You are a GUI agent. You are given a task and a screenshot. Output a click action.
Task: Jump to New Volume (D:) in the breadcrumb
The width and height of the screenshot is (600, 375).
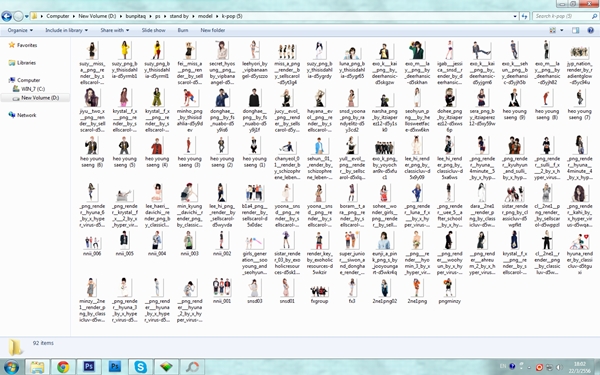97,16
